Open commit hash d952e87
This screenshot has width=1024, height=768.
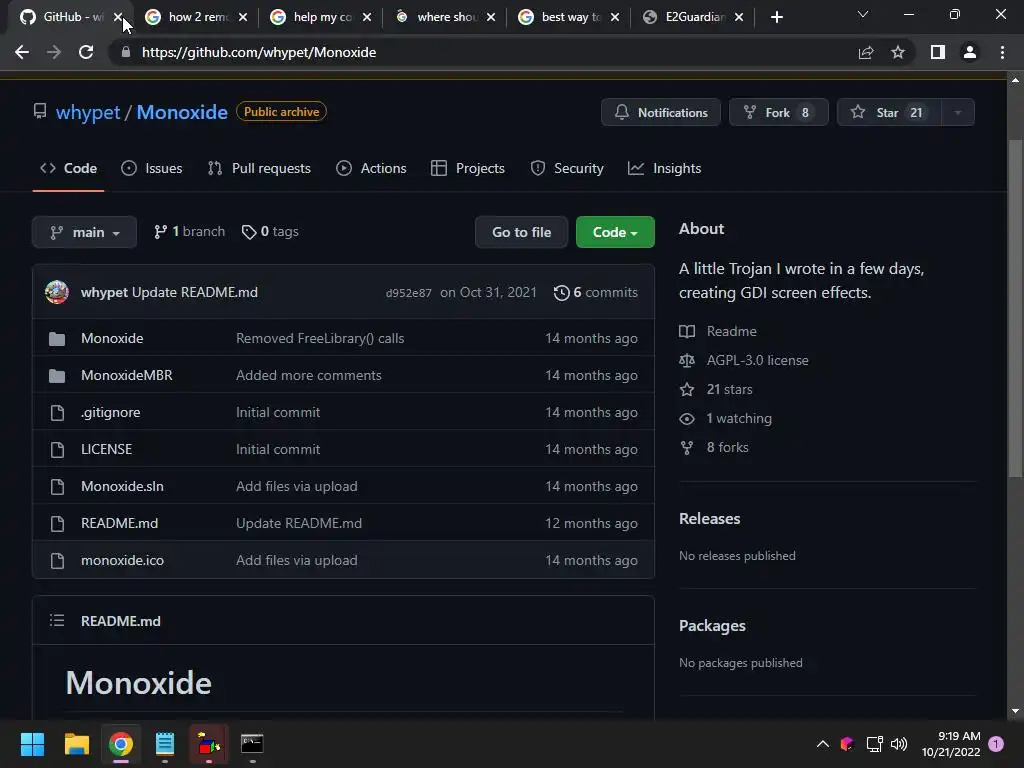click(408, 293)
